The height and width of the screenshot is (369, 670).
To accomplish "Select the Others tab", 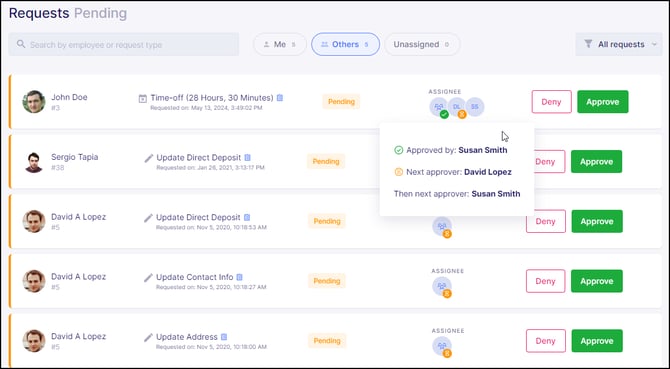I will (345, 44).
